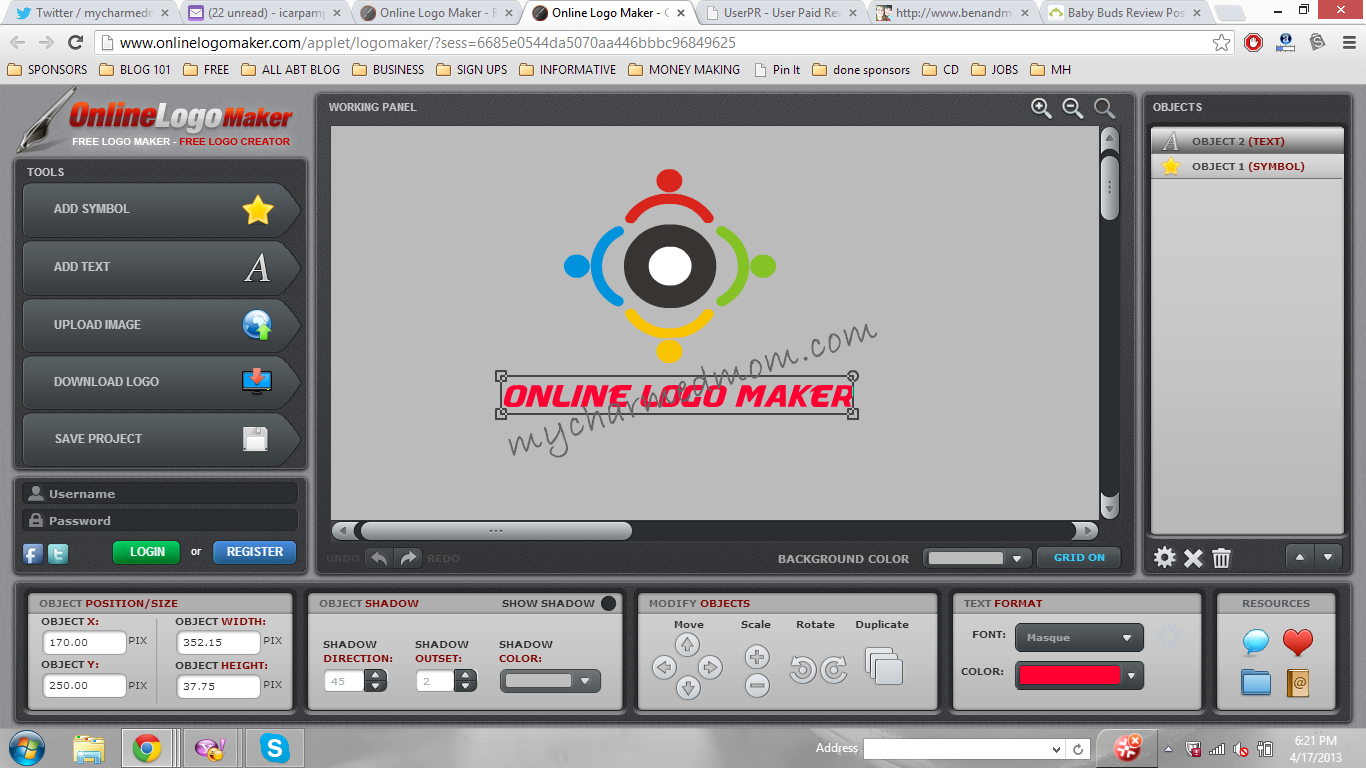The height and width of the screenshot is (768, 1366).
Task: Click the undo arrow button
Action: pos(379,558)
